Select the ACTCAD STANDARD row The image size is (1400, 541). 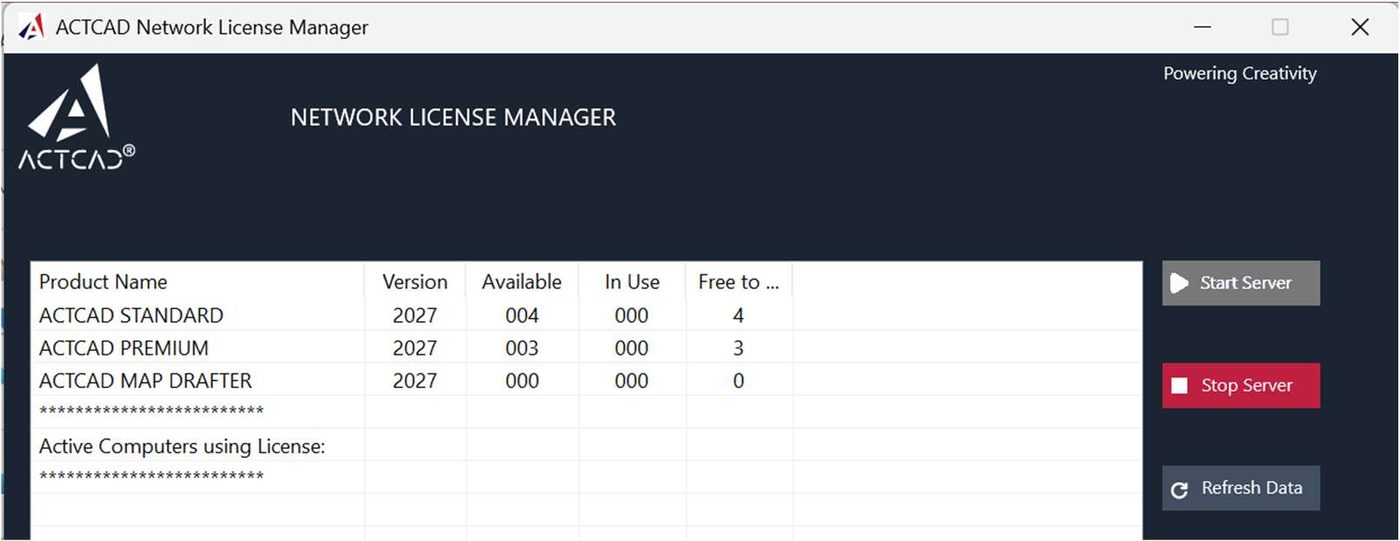(x=586, y=315)
